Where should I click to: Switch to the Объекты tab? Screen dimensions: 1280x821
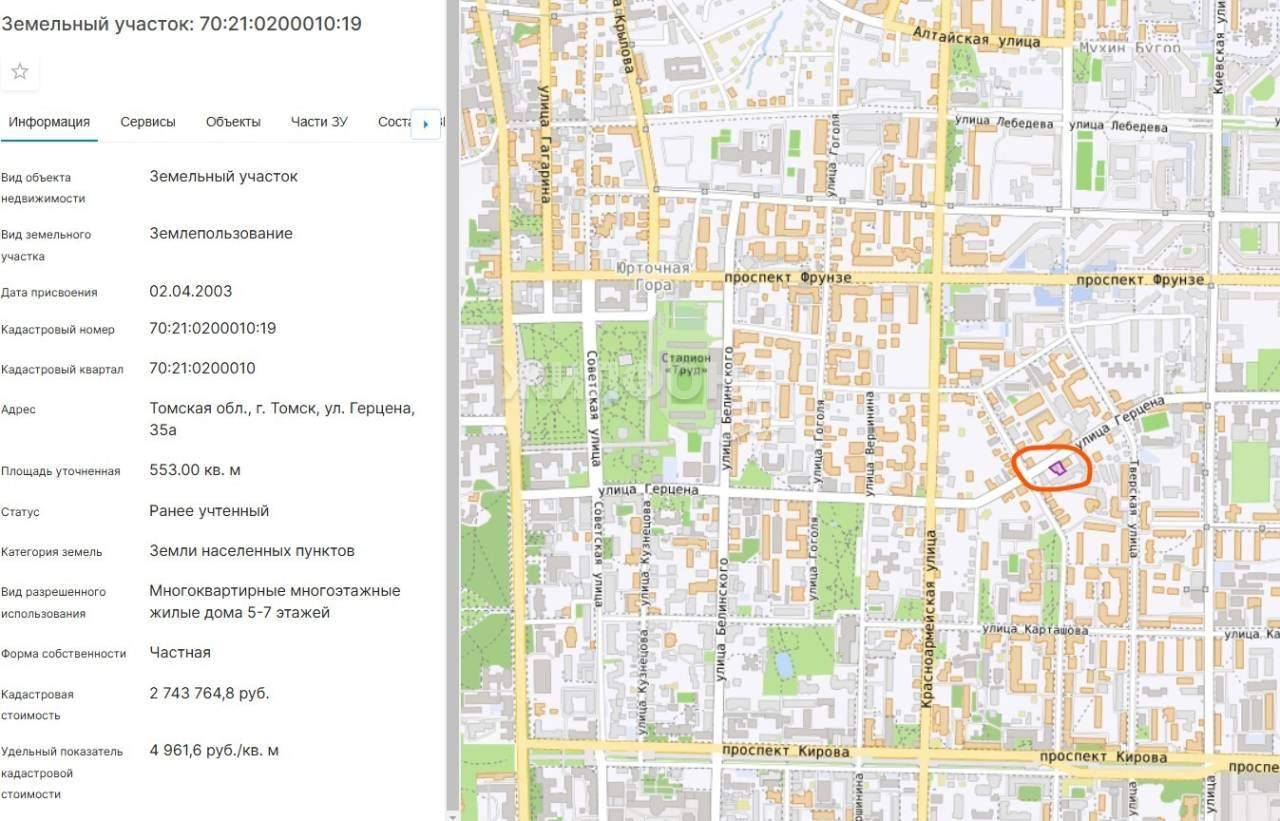233,122
